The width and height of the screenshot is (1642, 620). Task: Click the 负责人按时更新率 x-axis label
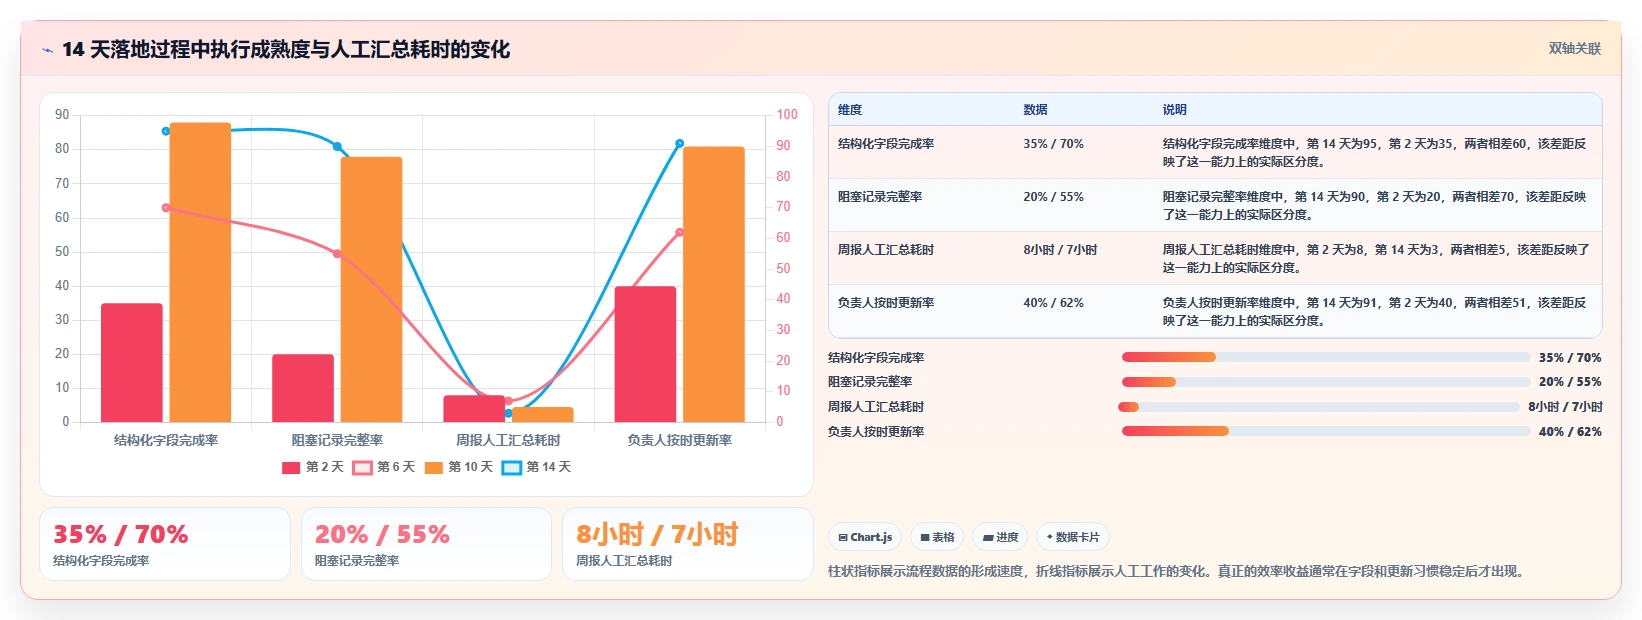tap(680, 440)
